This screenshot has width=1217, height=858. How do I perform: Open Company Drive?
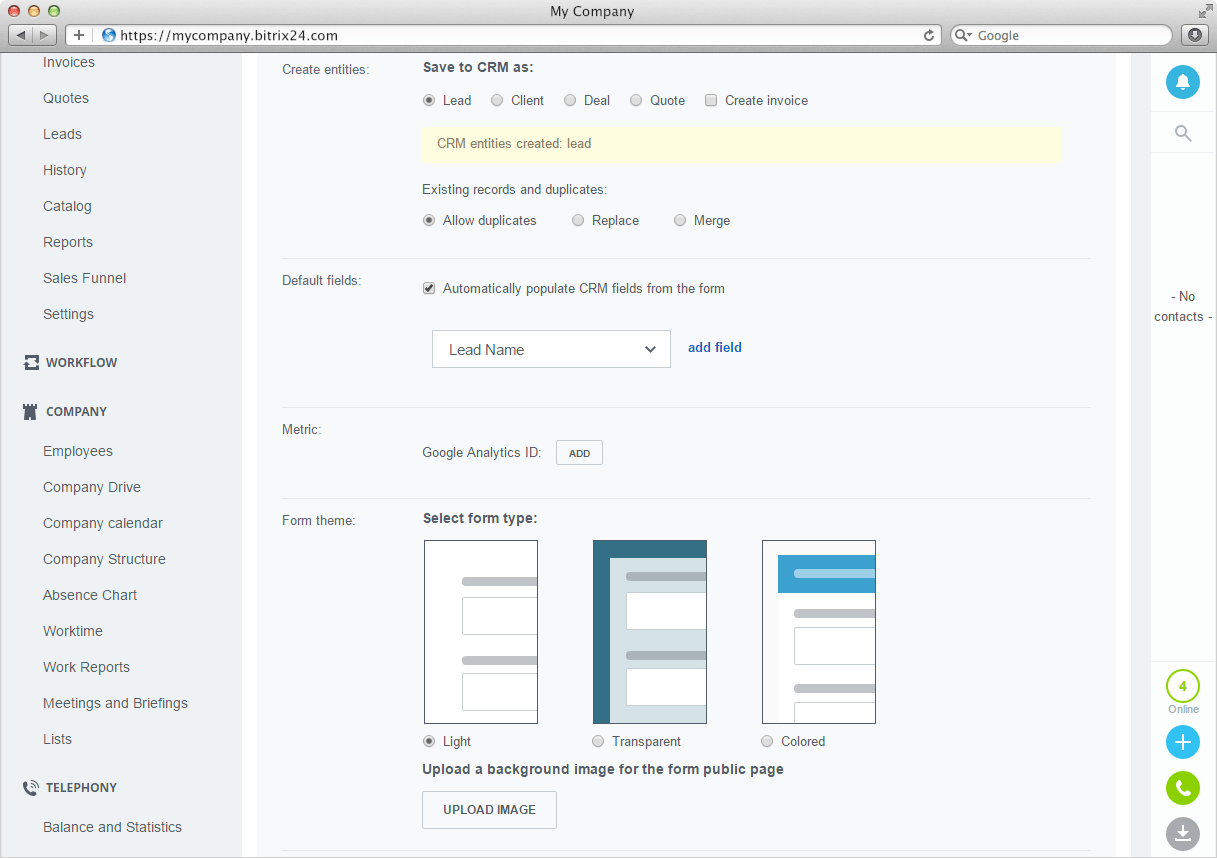92,487
